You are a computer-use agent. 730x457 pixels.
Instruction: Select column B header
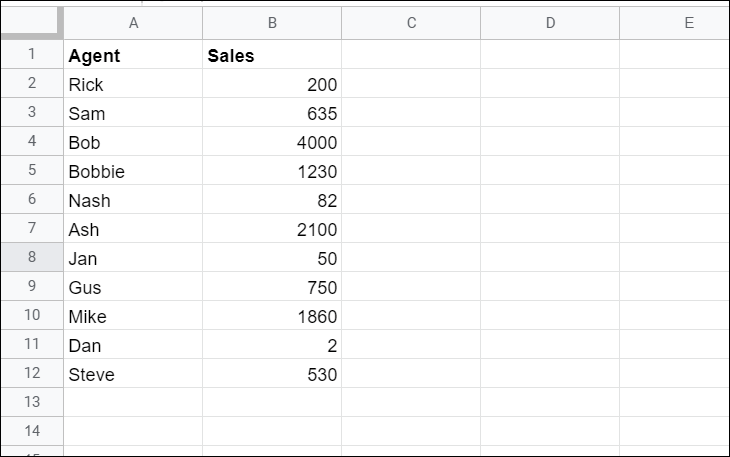click(x=272, y=22)
